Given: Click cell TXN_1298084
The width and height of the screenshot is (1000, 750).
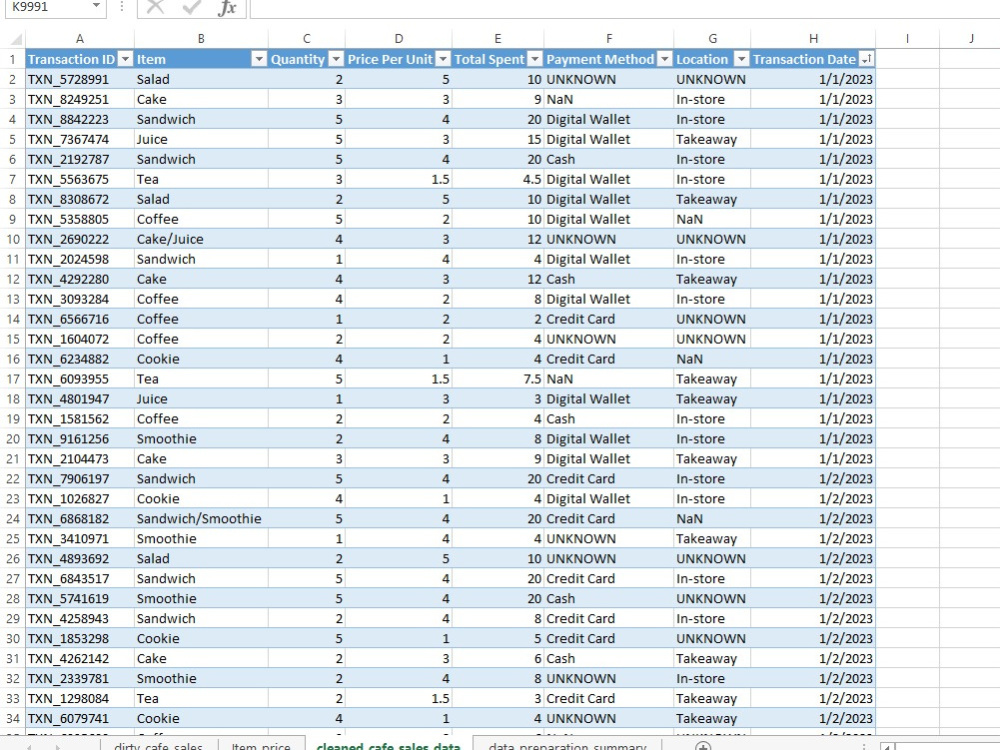Looking at the screenshot, I should click(80, 698).
